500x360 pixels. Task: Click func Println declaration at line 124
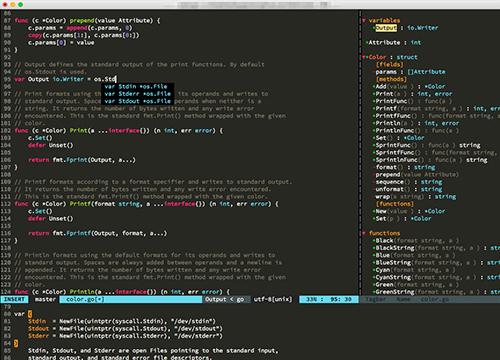(122, 292)
